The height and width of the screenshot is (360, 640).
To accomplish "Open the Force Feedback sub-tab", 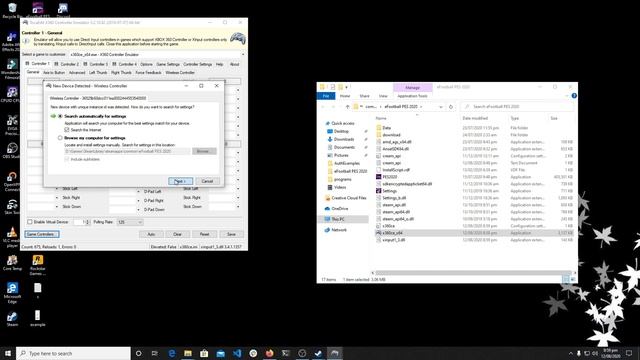I will click(x=149, y=73).
